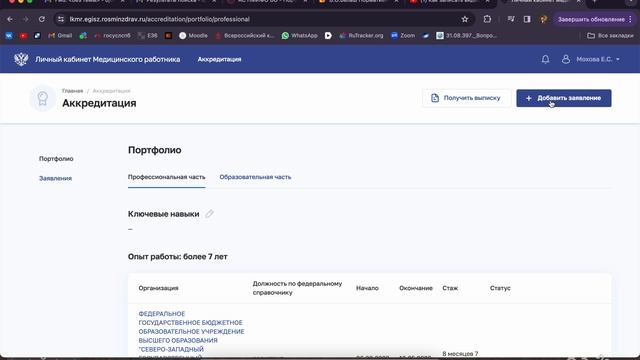640x360 pixels.
Task: Open the Всероссийский bookmark
Action: click(245, 36)
